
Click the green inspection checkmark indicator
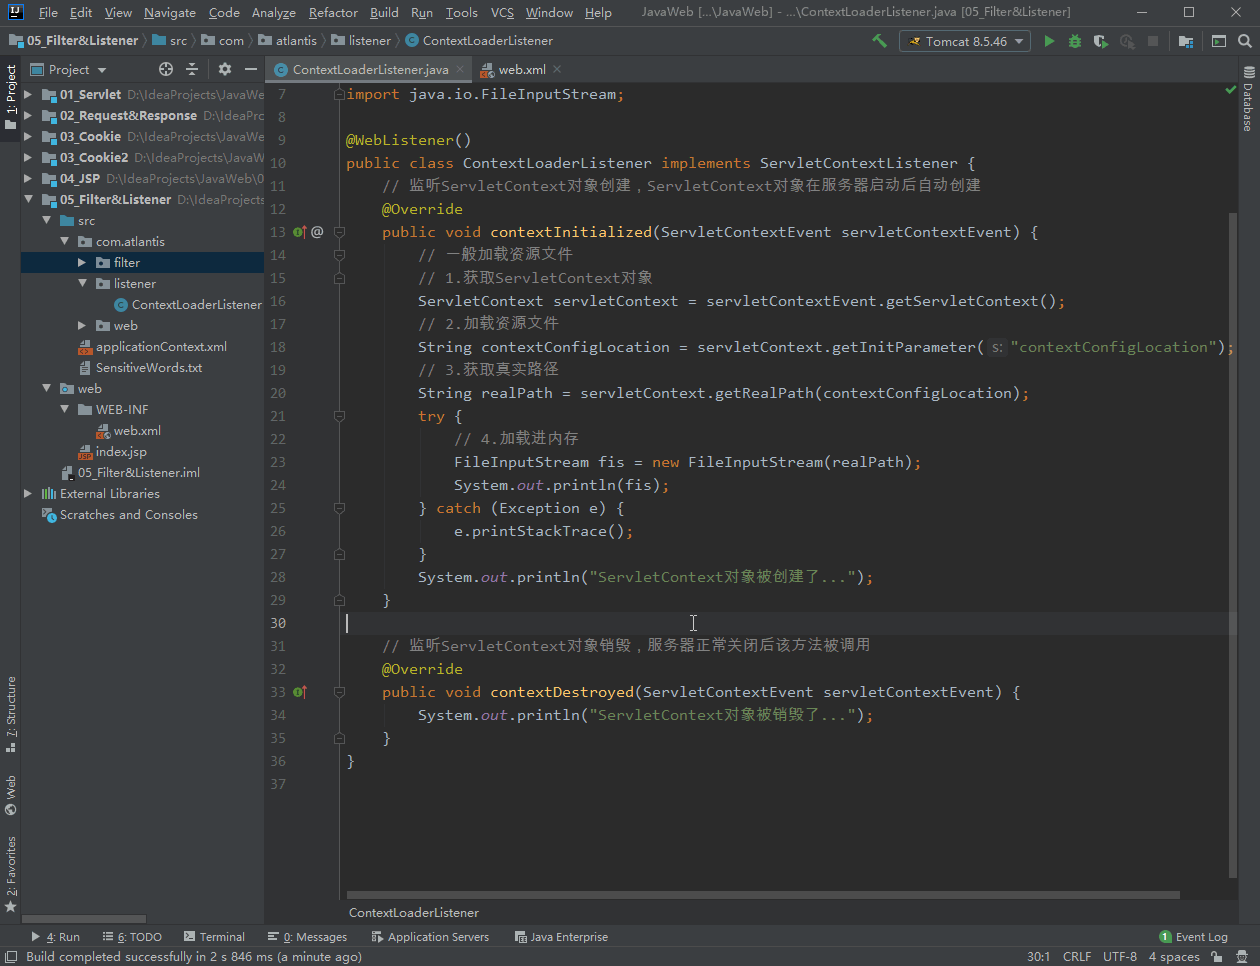pyautogui.click(x=1231, y=90)
